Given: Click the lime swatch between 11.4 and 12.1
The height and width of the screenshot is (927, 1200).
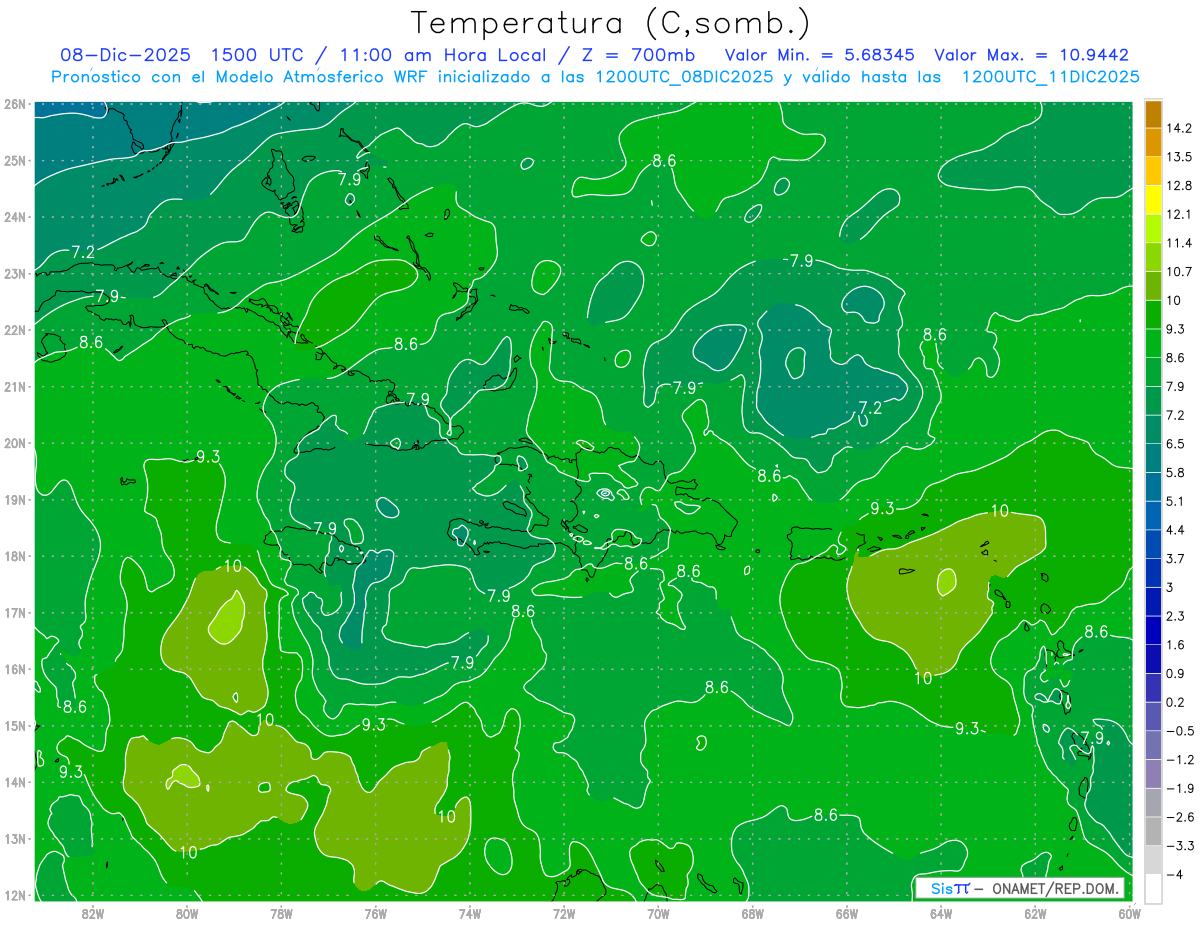Looking at the screenshot, I should tap(1153, 228).
